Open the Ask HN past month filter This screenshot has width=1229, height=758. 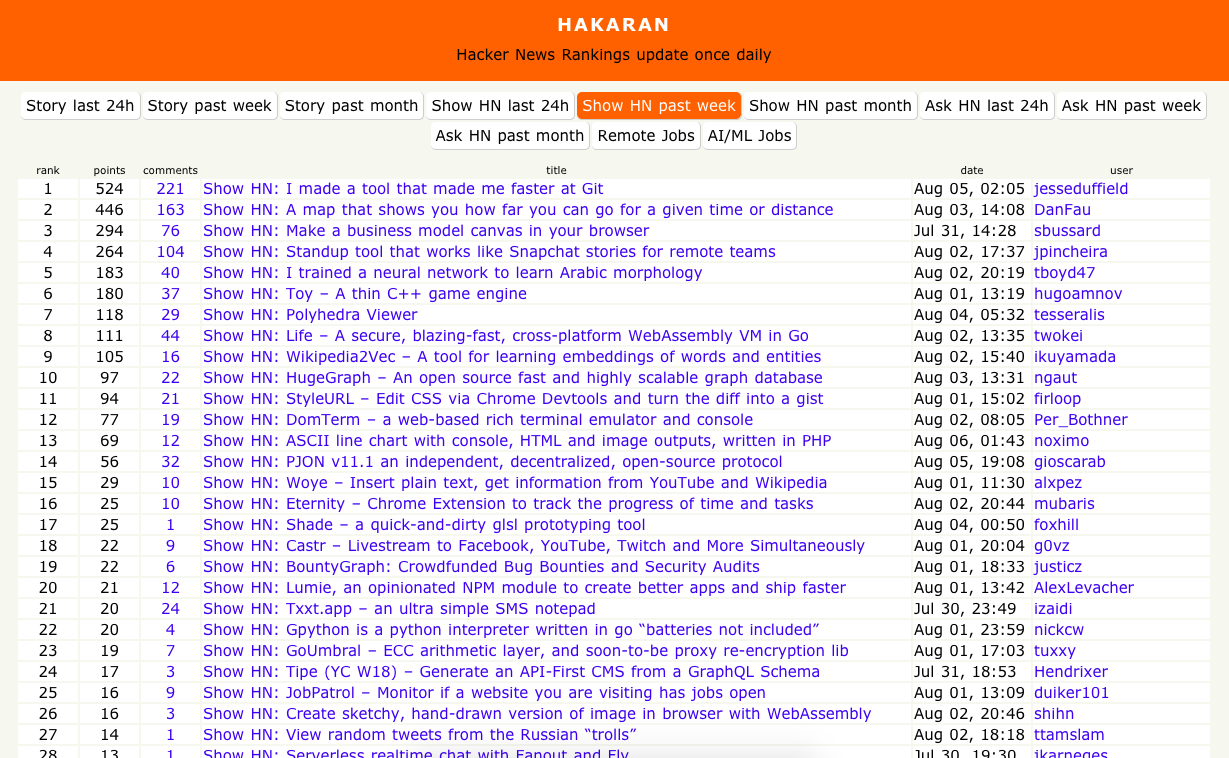click(x=509, y=135)
